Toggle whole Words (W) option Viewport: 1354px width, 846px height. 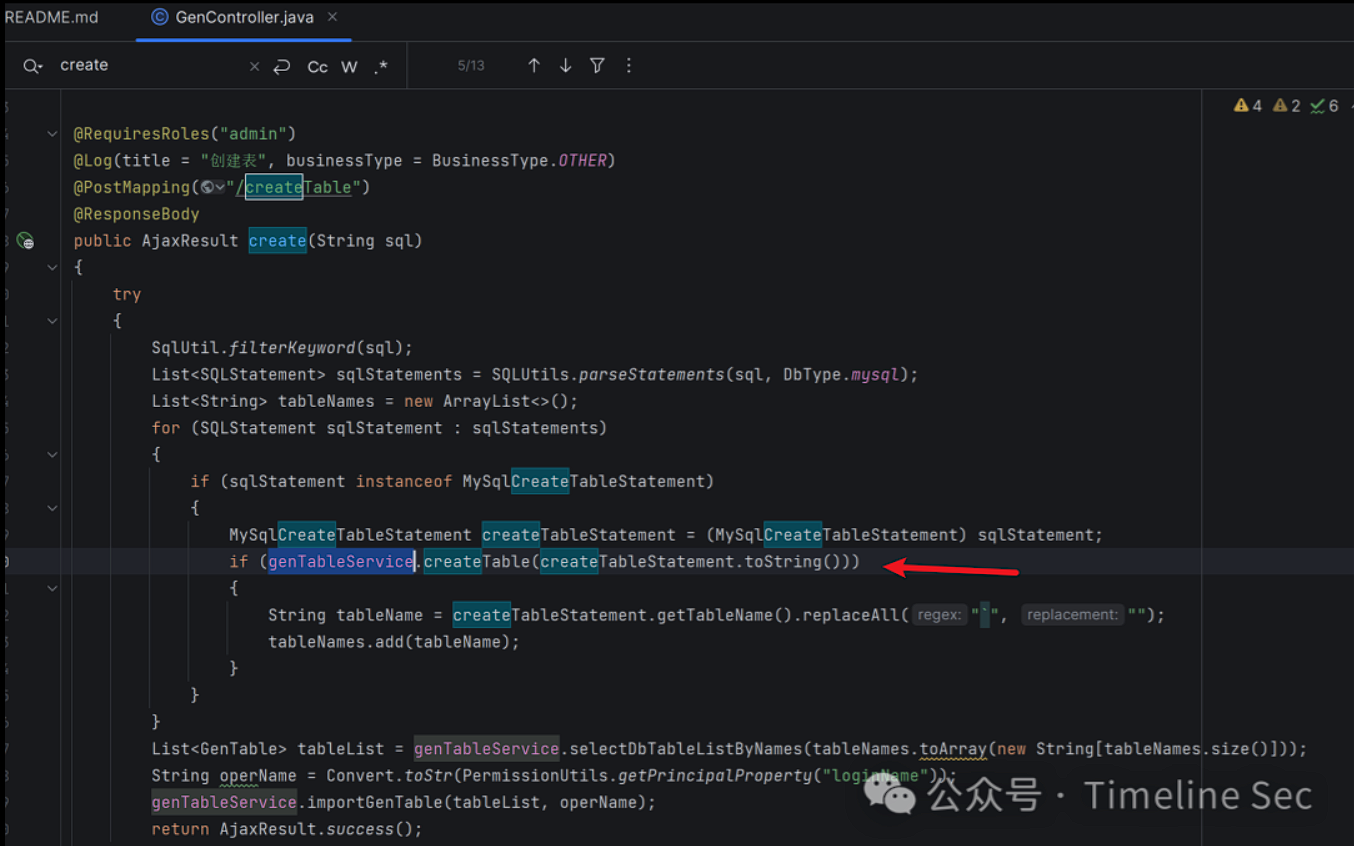[x=349, y=67]
